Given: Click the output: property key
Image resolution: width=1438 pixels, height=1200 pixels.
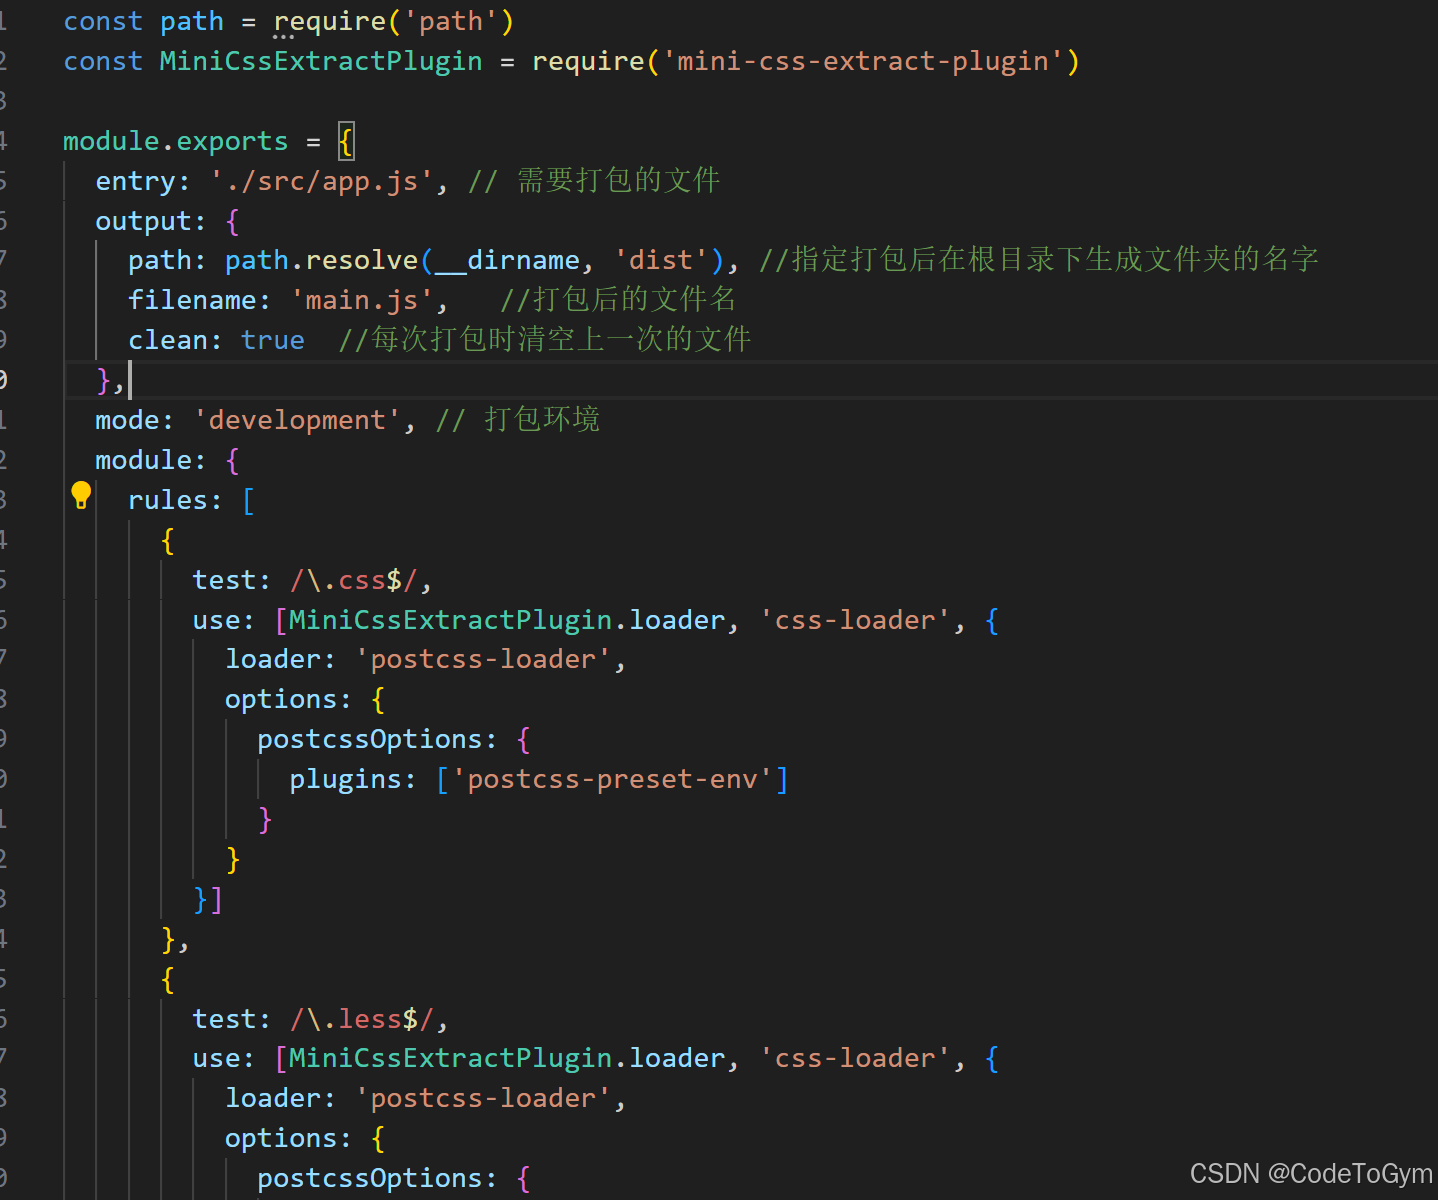Looking at the screenshot, I should pyautogui.click(x=150, y=221).
